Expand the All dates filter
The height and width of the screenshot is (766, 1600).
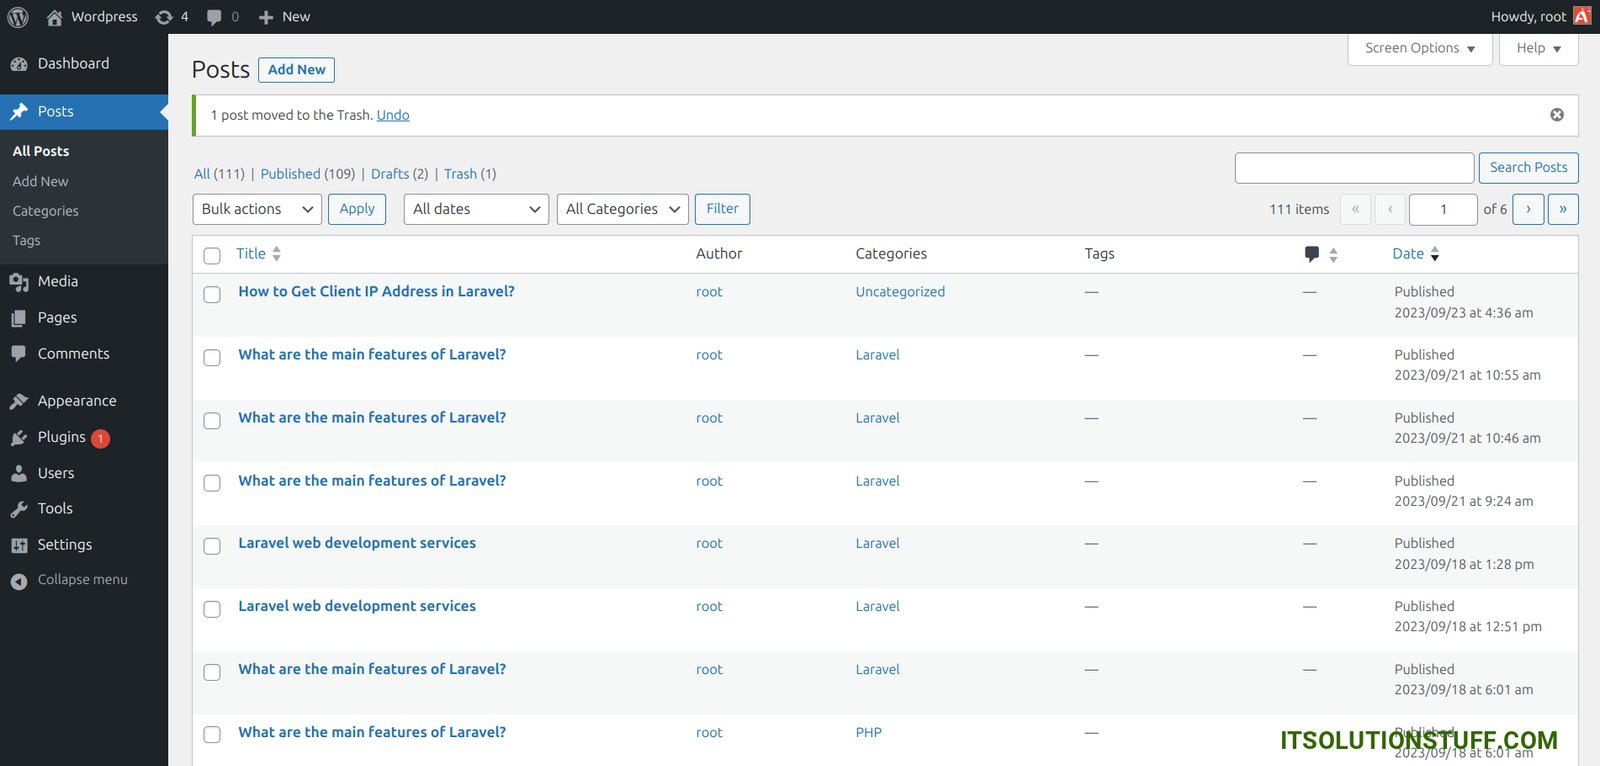pyautogui.click(x=476, y=209)
